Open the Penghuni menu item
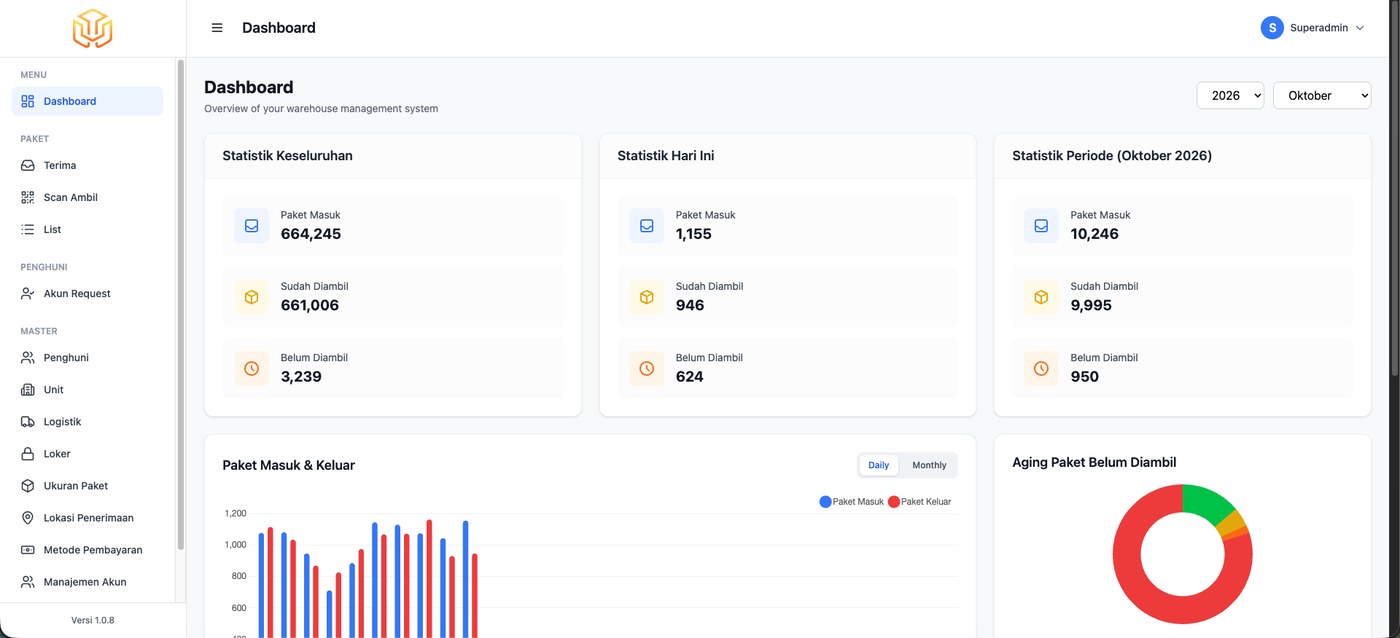 click(87, 357)
